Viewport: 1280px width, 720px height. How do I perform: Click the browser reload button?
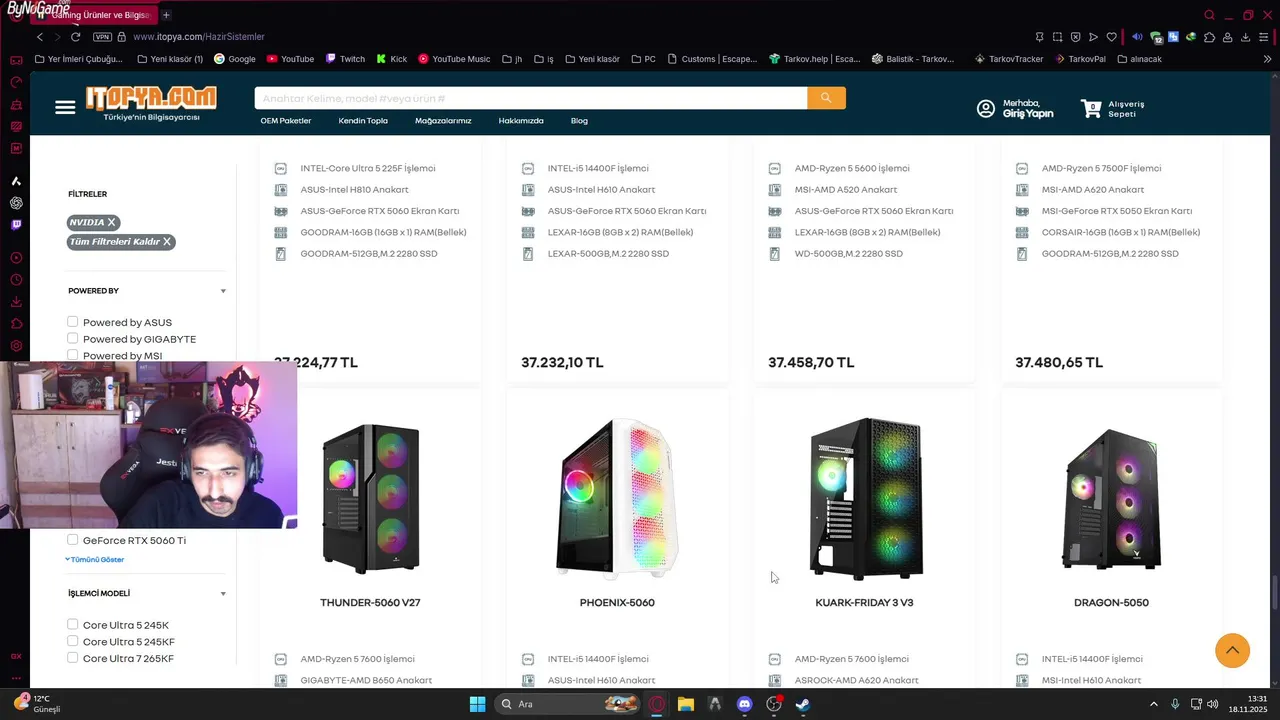coord(75,37)
